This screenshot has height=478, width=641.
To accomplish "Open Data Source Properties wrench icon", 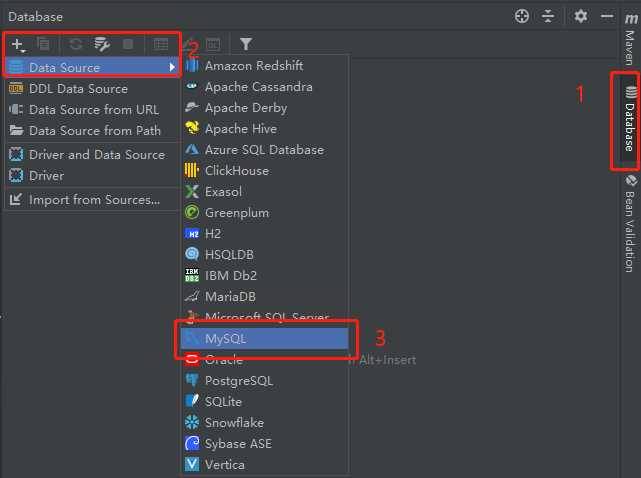I will (102, 44).
